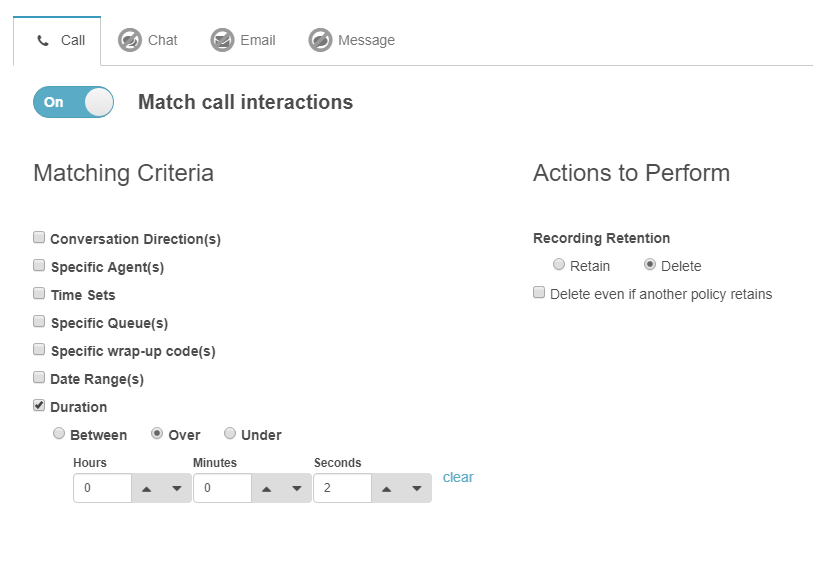Click the Message tab icon
Screen dimensions: 813x580
click(320, 40)
